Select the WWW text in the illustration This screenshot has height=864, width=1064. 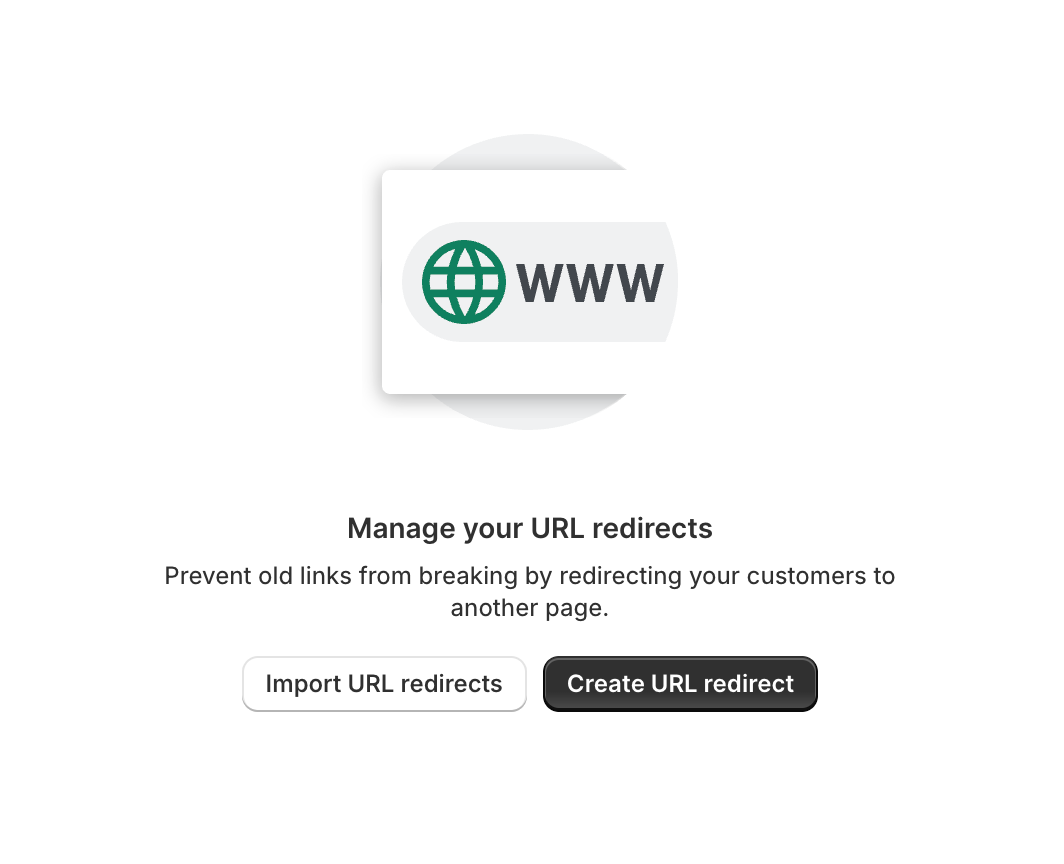click(590, 282)
